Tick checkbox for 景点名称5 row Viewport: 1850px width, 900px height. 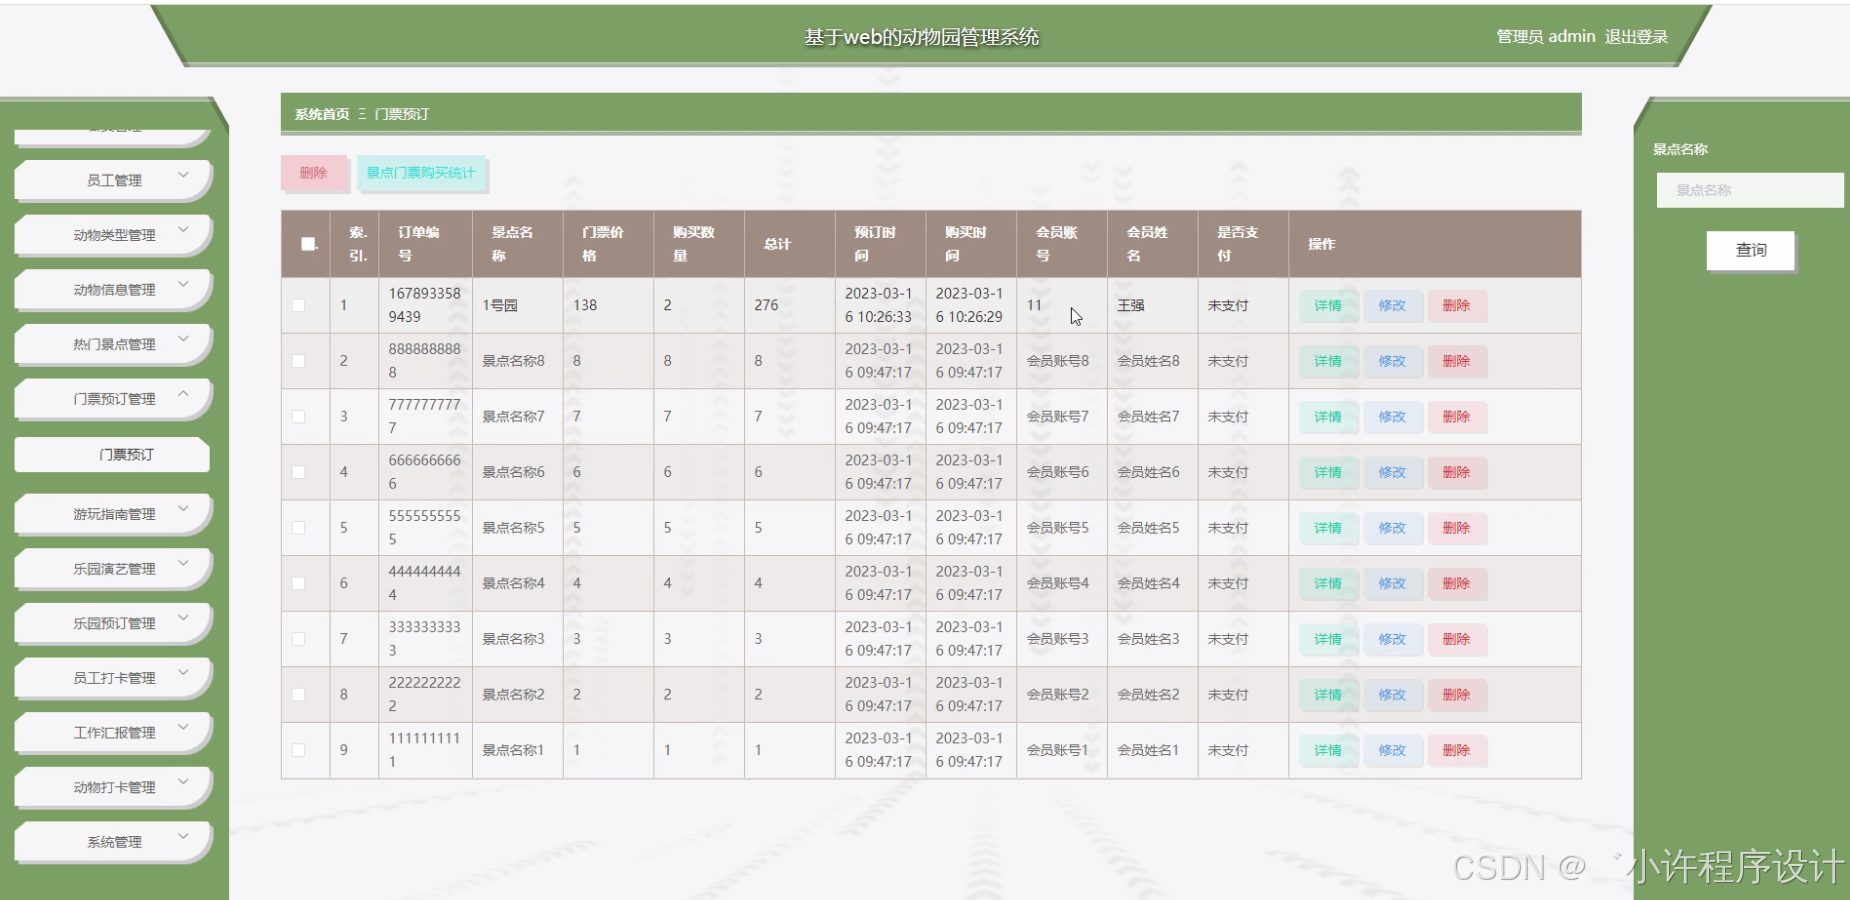tap(299, 527)
